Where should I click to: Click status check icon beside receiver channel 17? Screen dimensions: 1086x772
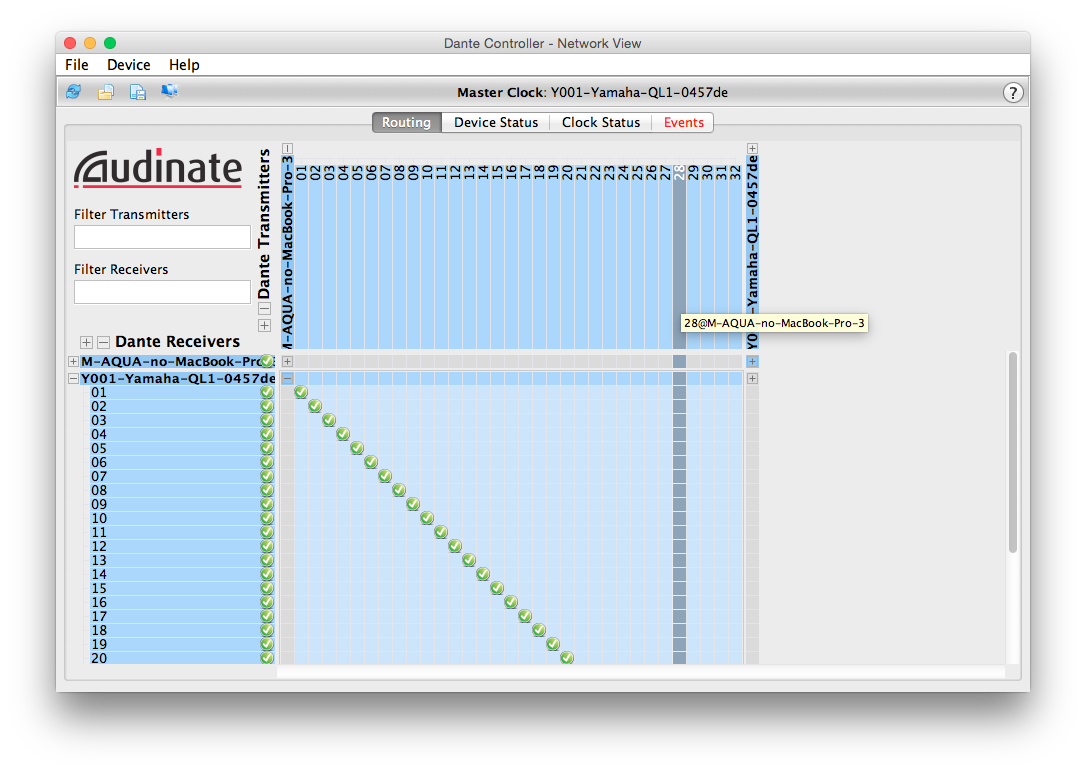tap(267, 616)
